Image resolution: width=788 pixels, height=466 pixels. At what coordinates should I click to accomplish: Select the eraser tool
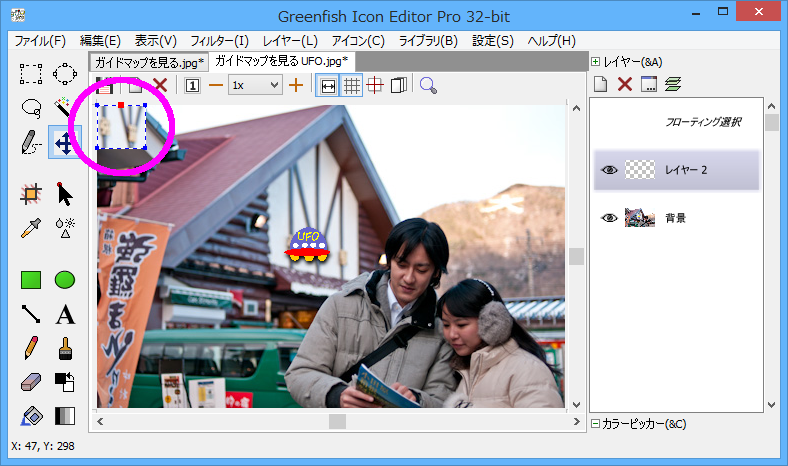pos(31,382)
